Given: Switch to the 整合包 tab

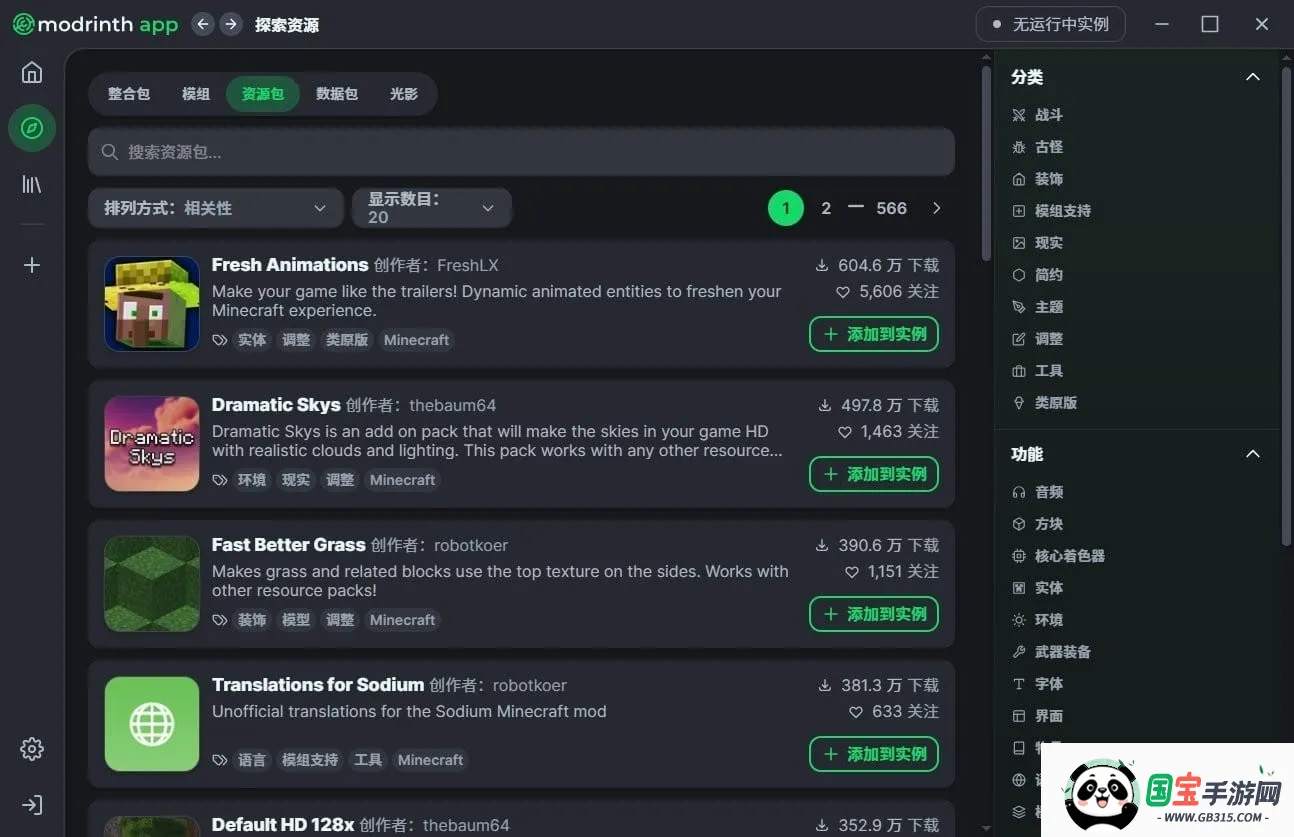Looking at the screenshot, I should pos(129,94).
